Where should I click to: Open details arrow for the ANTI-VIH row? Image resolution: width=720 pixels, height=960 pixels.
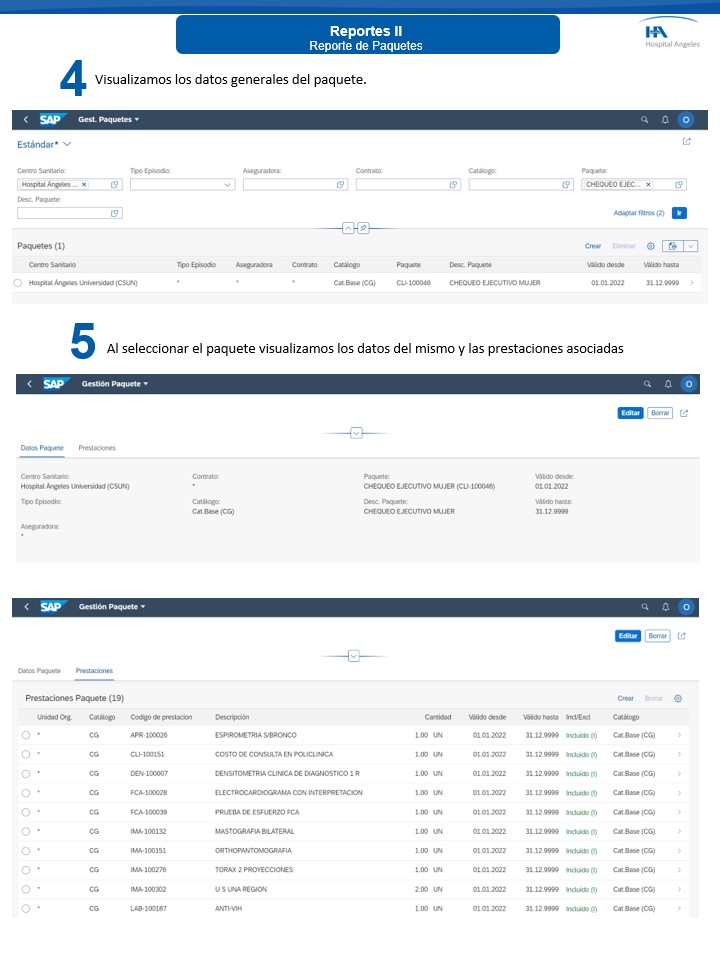click(680, 908)
